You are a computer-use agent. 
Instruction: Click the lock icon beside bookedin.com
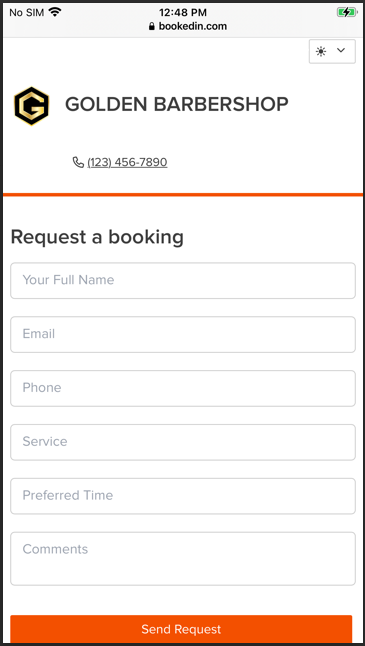[152, 27]
